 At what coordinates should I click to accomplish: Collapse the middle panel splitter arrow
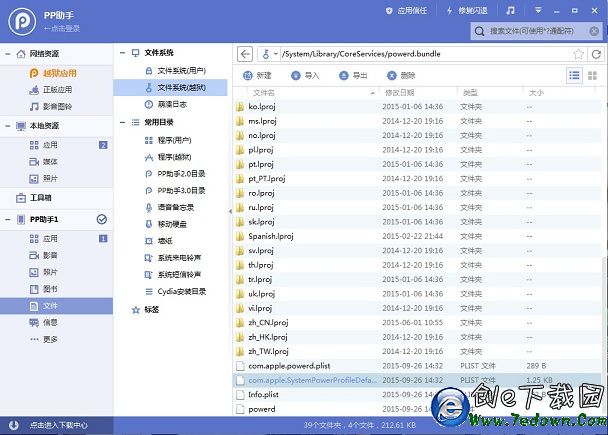click(x=230, y=212)
